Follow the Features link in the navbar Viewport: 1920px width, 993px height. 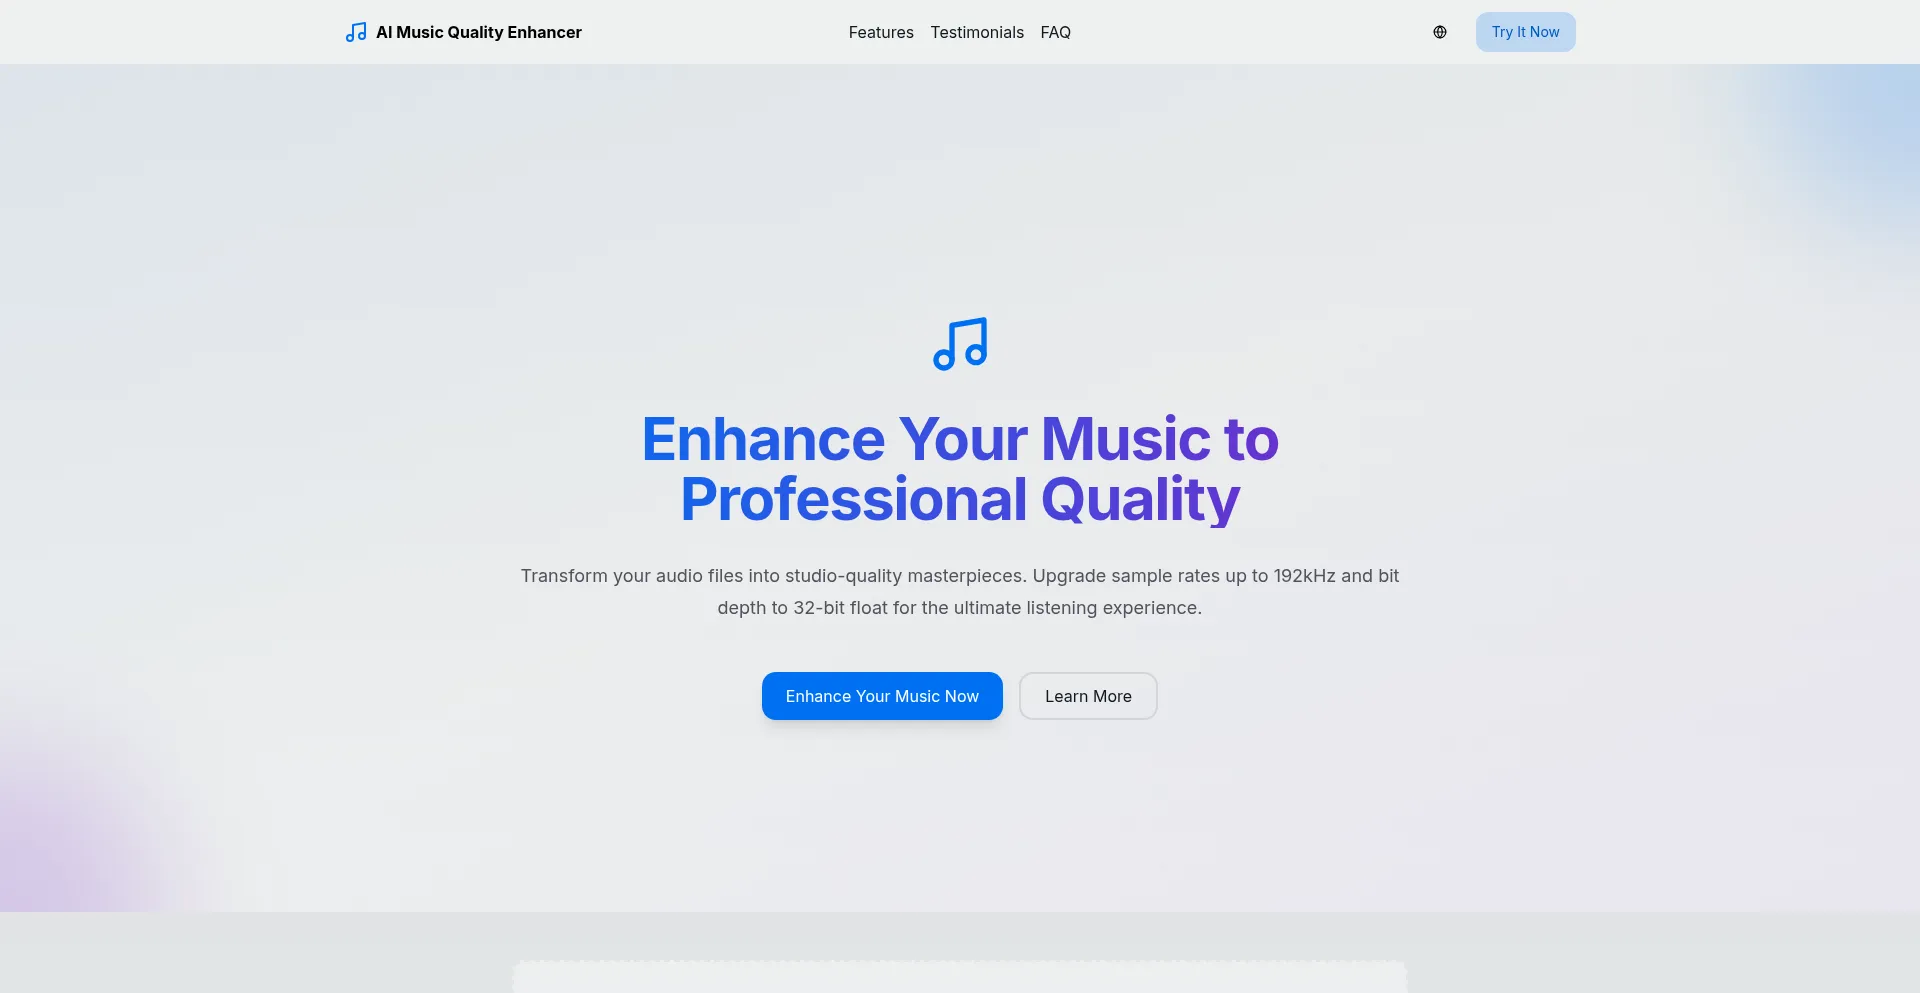(881, 32)
